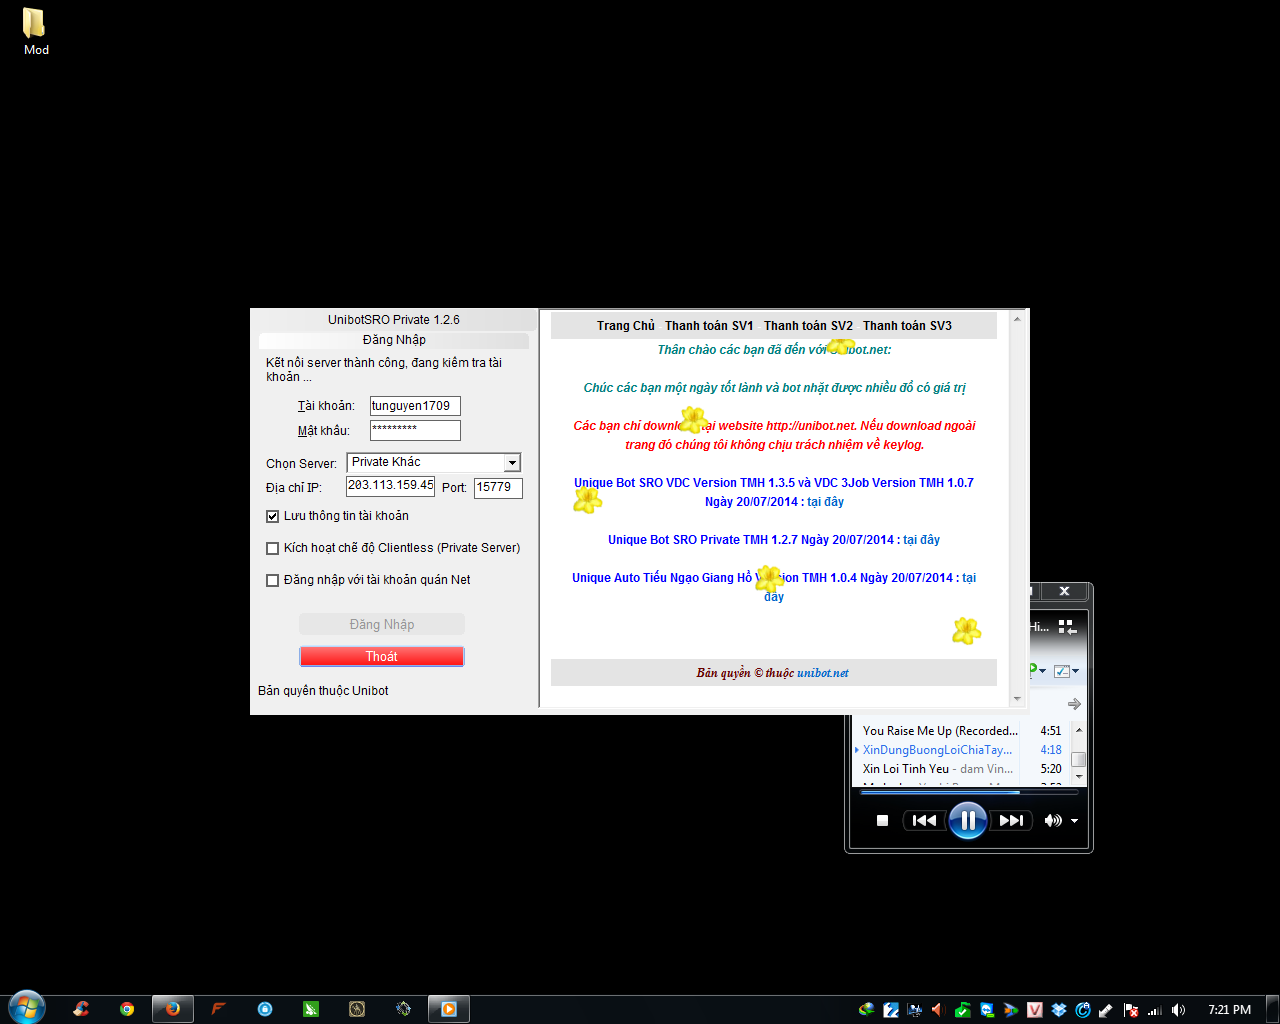1280x1024 pixels.
Task: Launch Google Chrome from the taskbar
Action: [127, 1009]
